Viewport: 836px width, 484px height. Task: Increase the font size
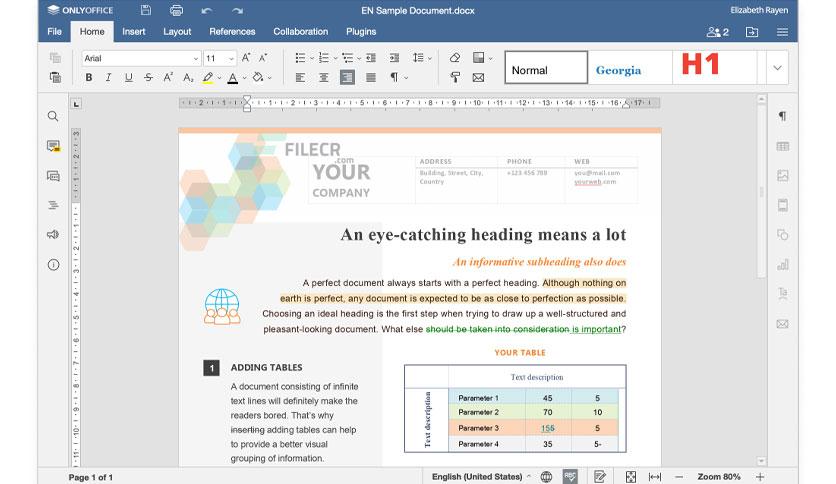tap(246, 58)
